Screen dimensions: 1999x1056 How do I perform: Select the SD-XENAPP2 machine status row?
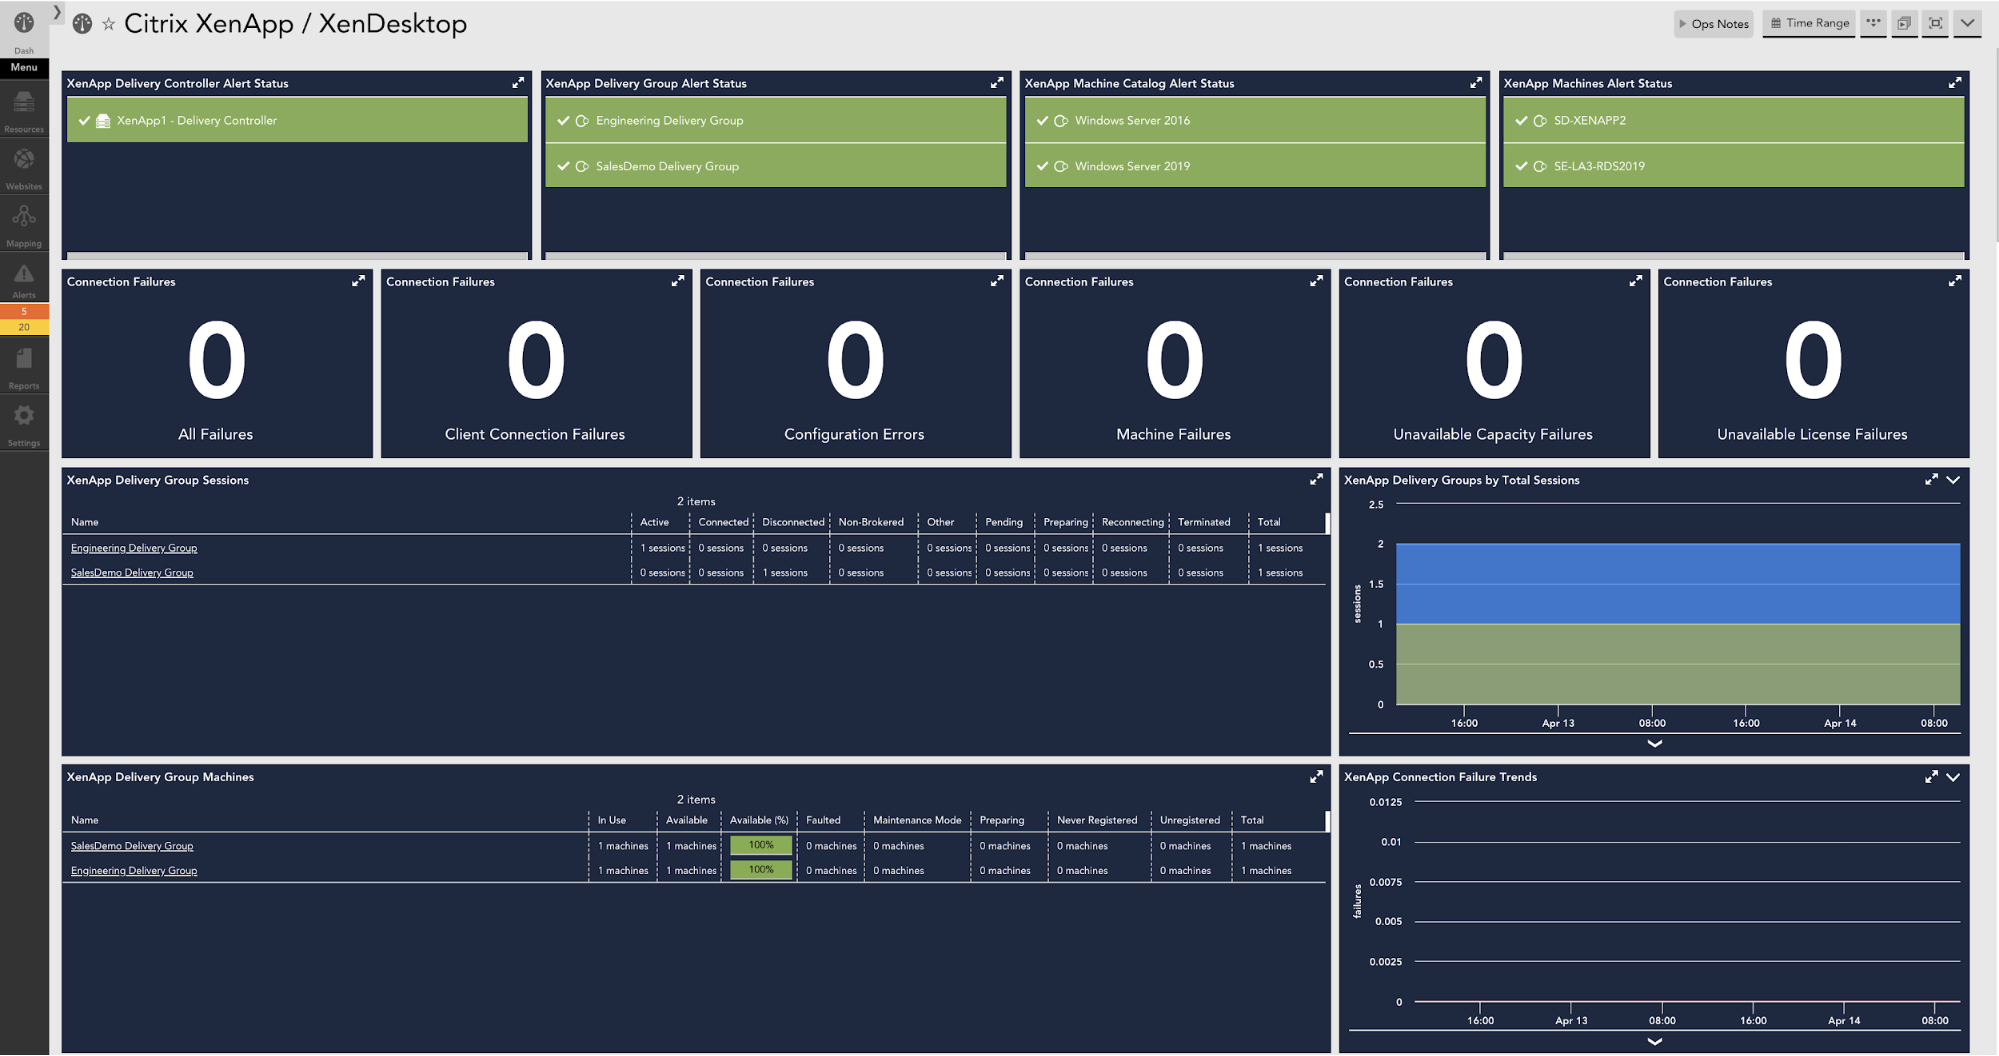1733,120
